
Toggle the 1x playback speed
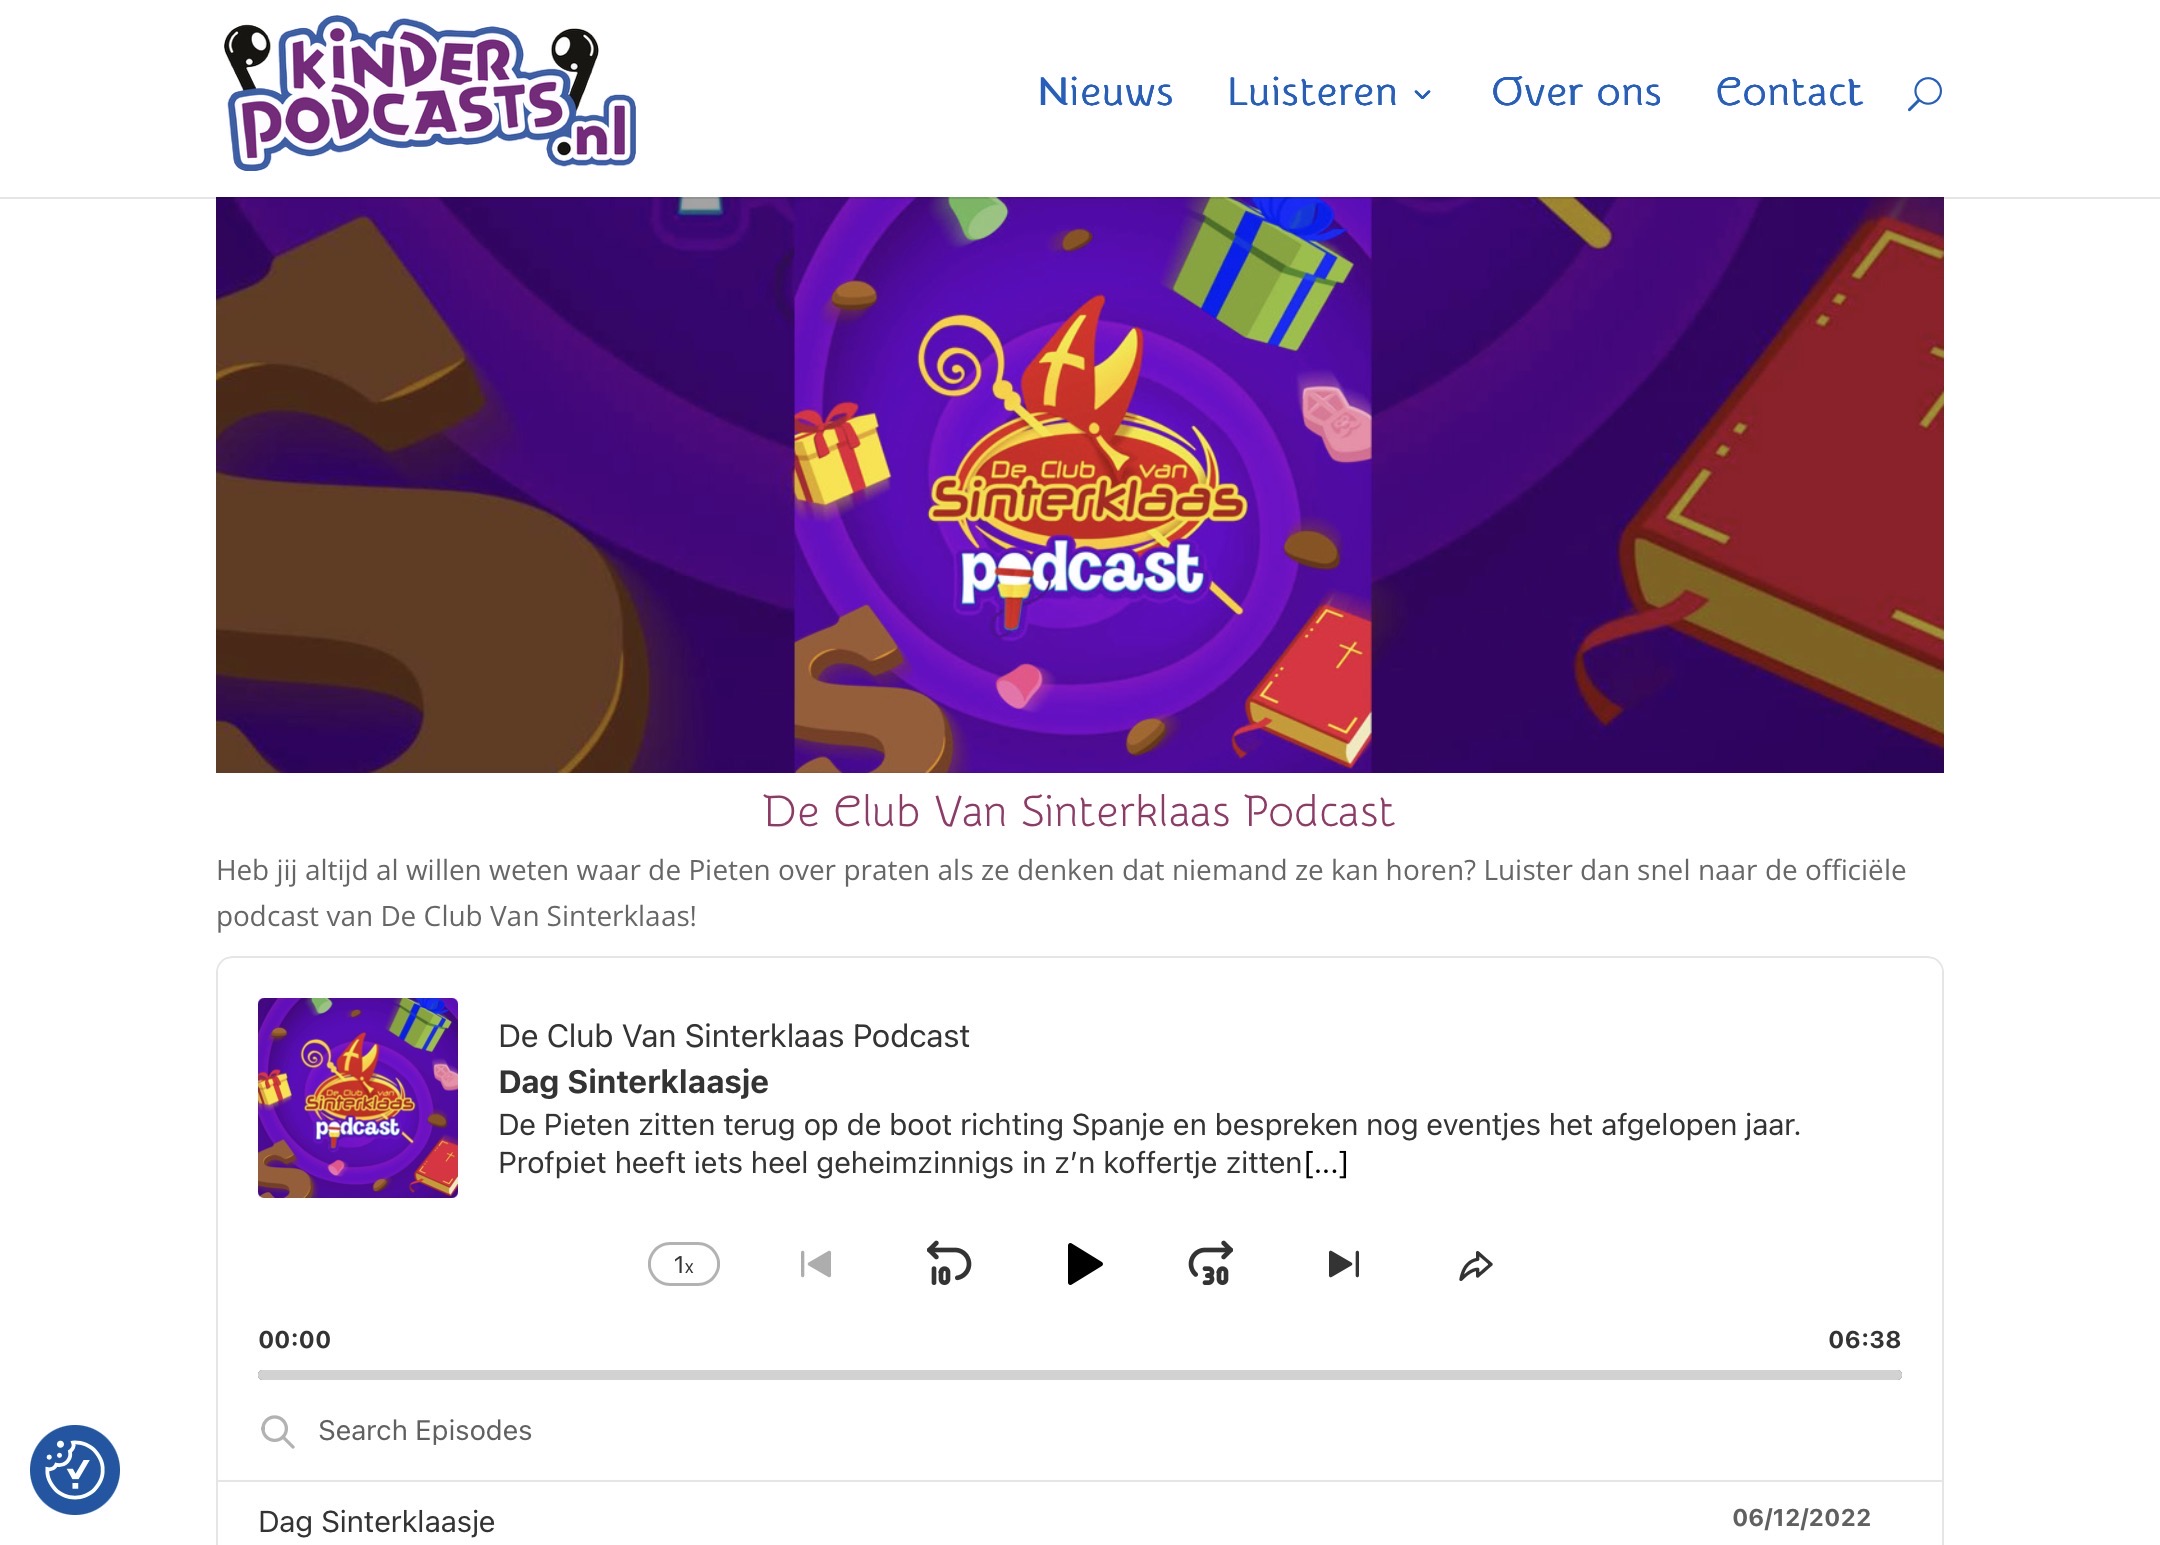(x=684, y=1264)
